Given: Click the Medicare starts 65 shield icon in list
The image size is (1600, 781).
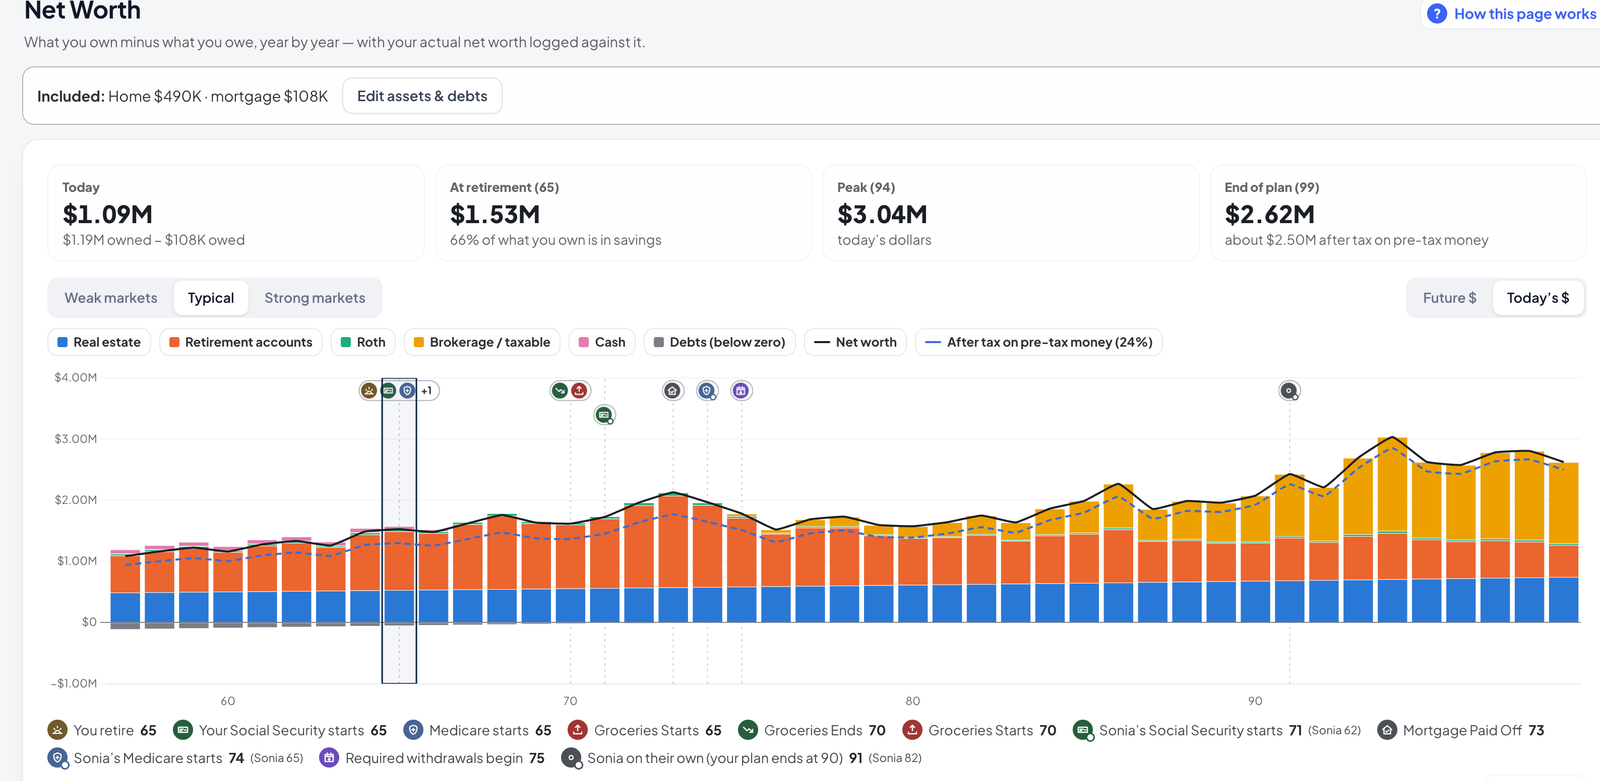Looking at the screenshot, I should (413, 731).
